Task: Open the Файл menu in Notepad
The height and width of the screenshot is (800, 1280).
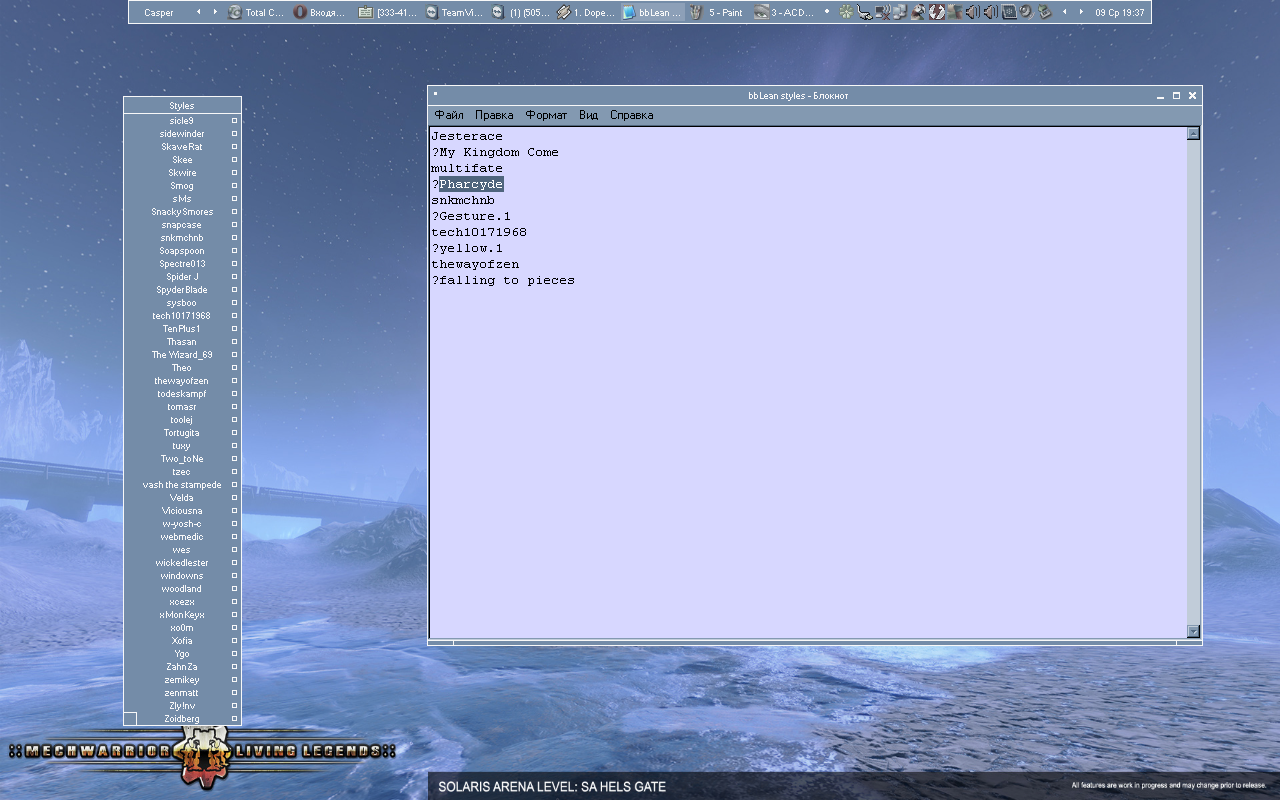Action: [449, 115]
